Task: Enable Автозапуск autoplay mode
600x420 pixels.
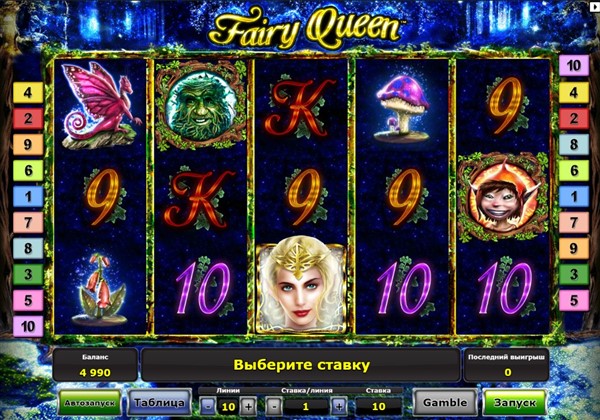Action: pyautogui.click(x=90, y=402)
